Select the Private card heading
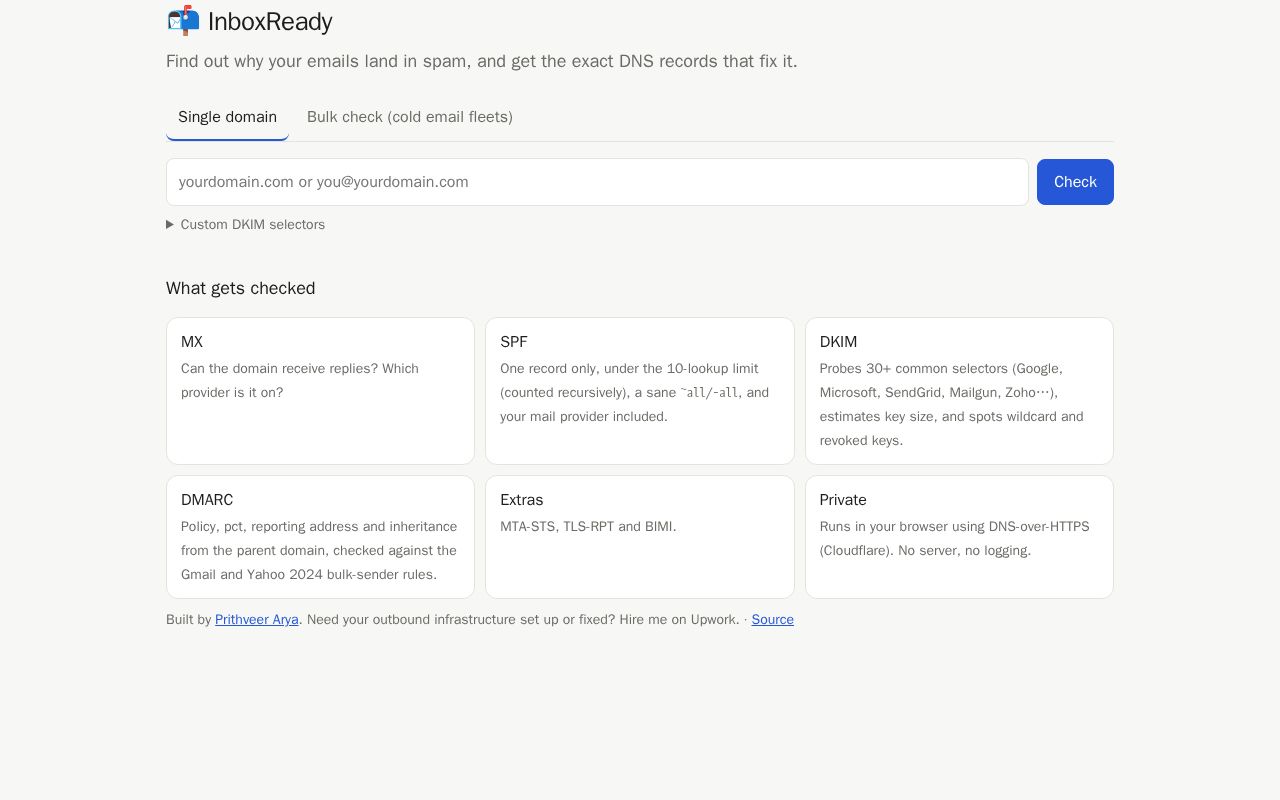 (843, 500)
